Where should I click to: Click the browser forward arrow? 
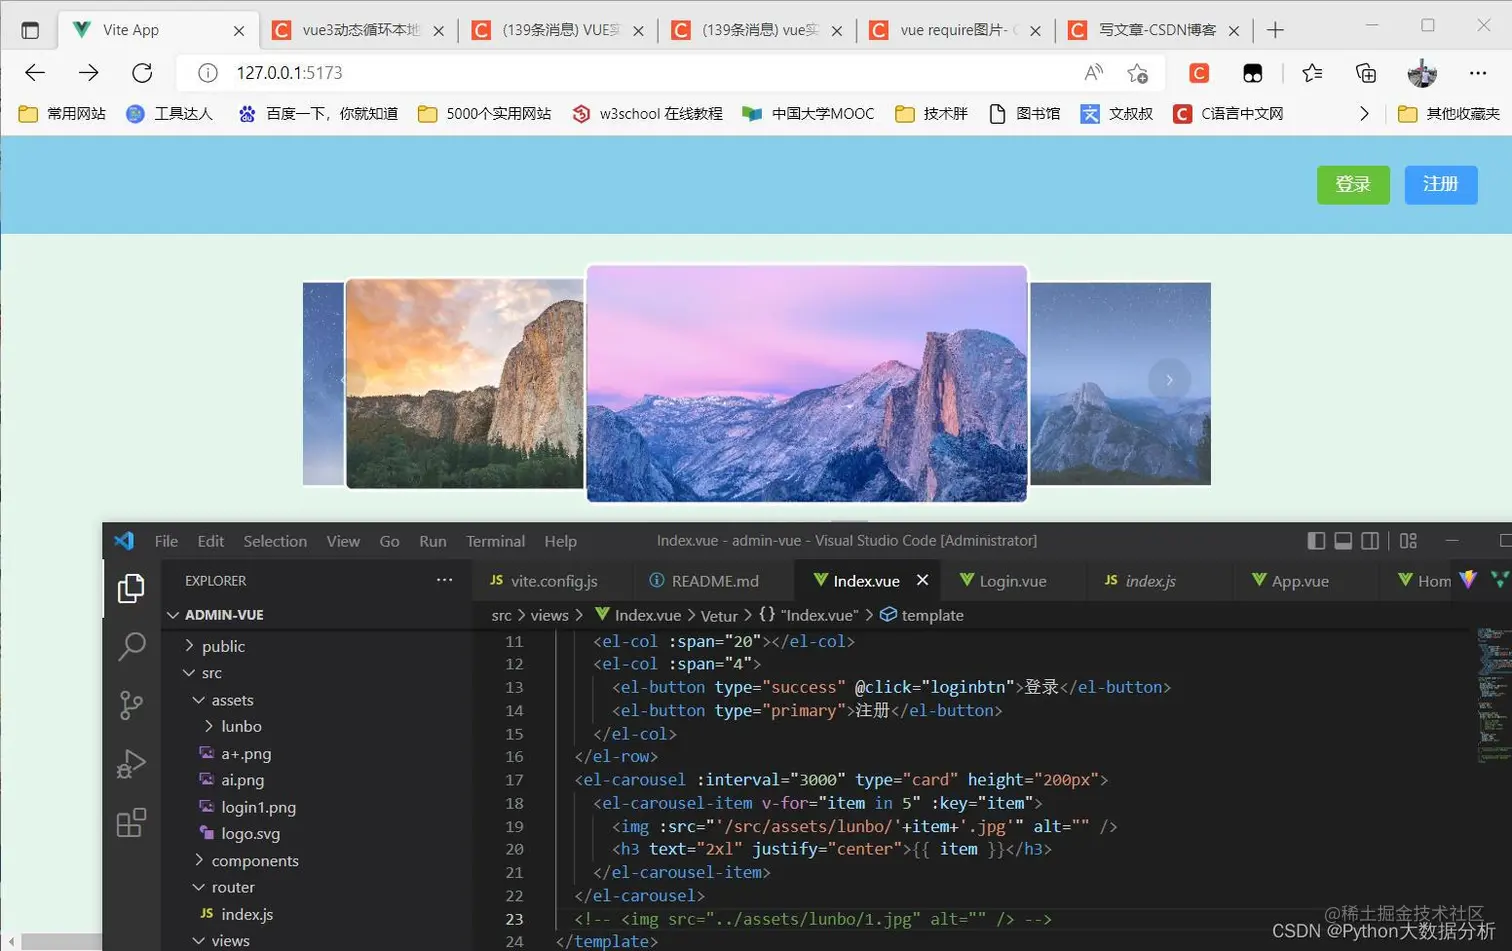pyautogui.click(x=89, y=72)
